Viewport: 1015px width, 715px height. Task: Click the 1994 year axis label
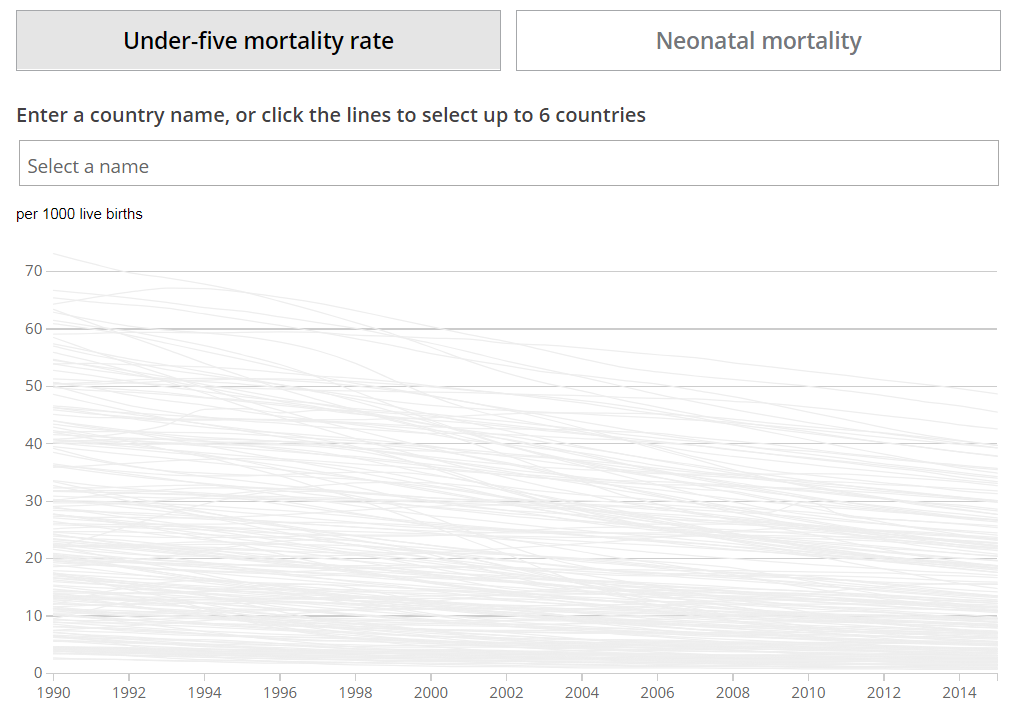coord(204,692)
